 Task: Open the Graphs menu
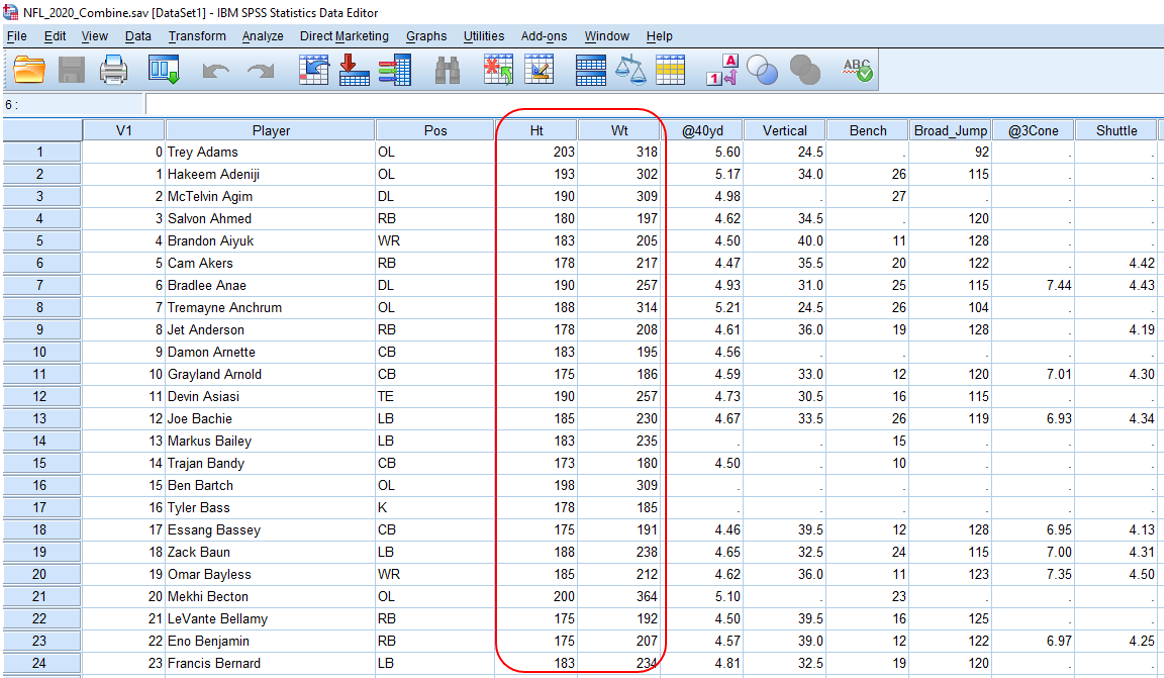[x=426, y=36]
